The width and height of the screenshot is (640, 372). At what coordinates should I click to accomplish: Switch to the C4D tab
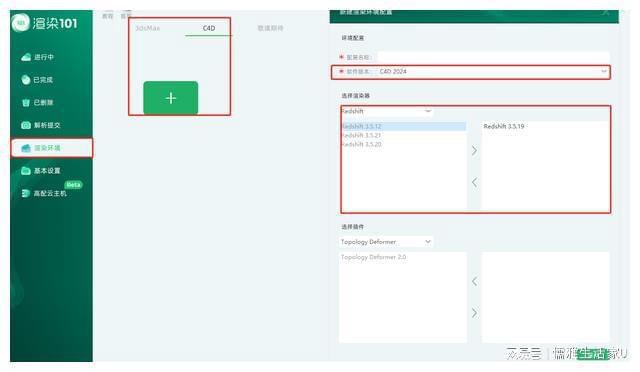pyautogui.click(x=209, y=28)
